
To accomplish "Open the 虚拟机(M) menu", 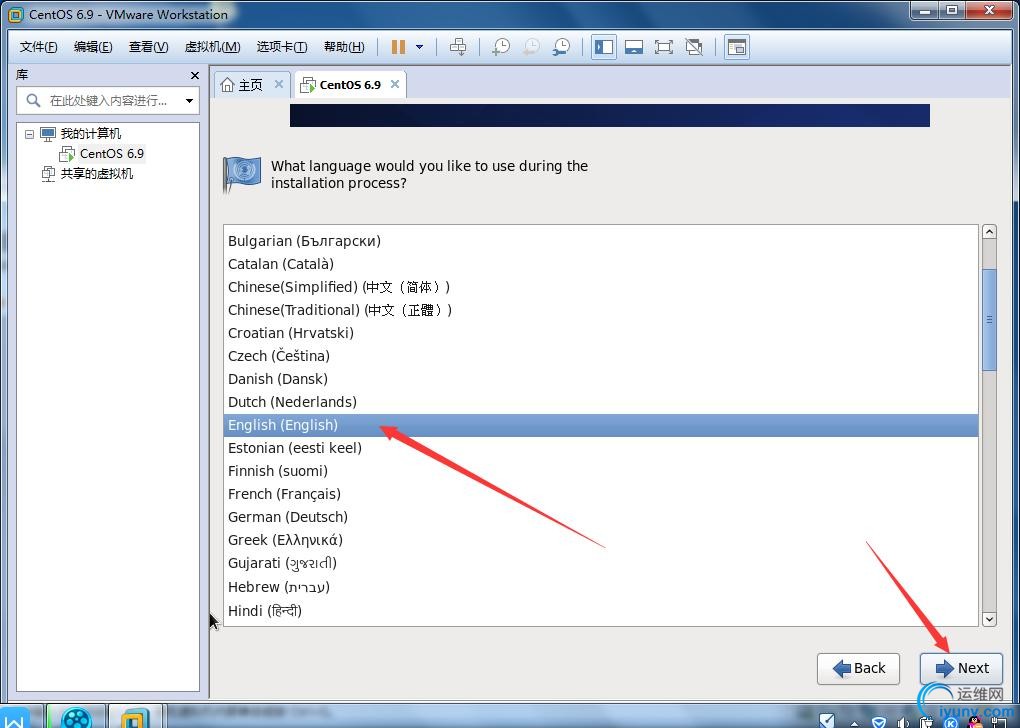I will click(x=213, y=47).
